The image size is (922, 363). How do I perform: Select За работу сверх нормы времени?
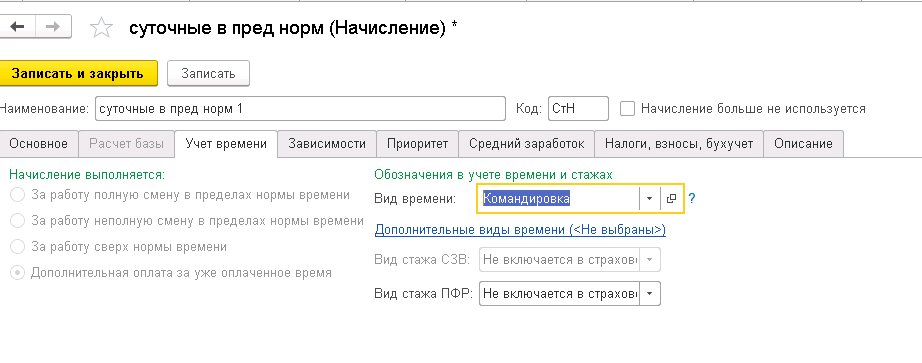(x=18, y=247)
